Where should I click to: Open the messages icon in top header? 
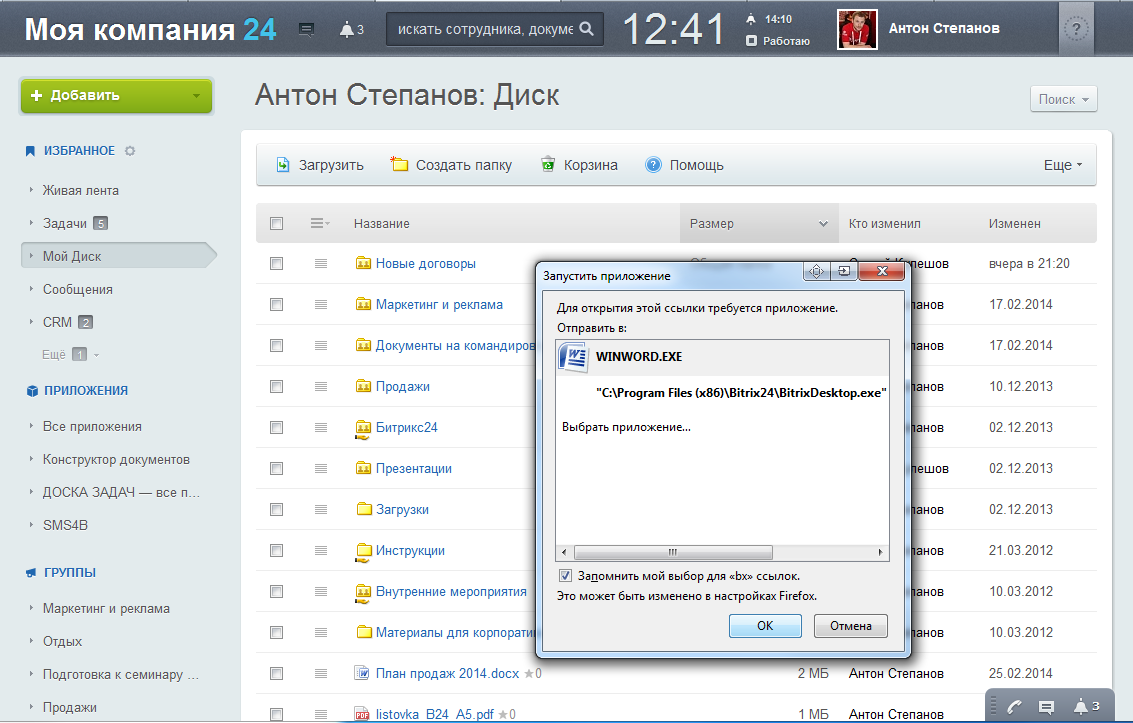306,30
